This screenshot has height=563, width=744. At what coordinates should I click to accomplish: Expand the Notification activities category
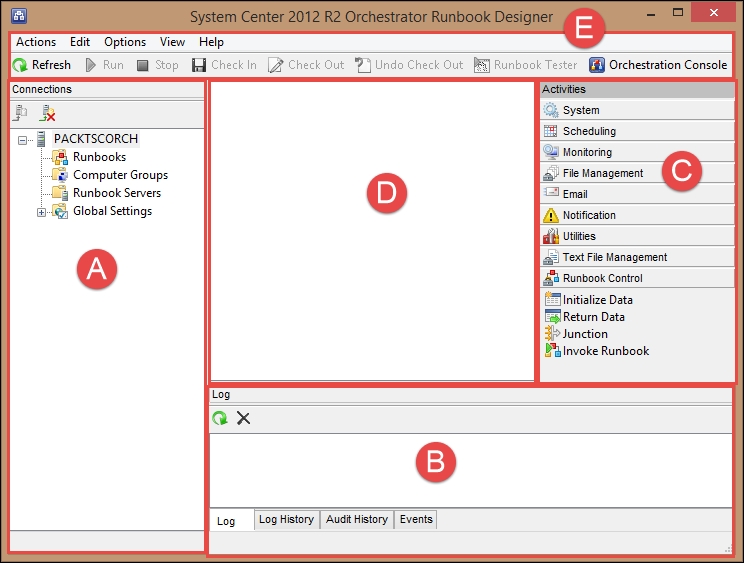pos(637,215)
